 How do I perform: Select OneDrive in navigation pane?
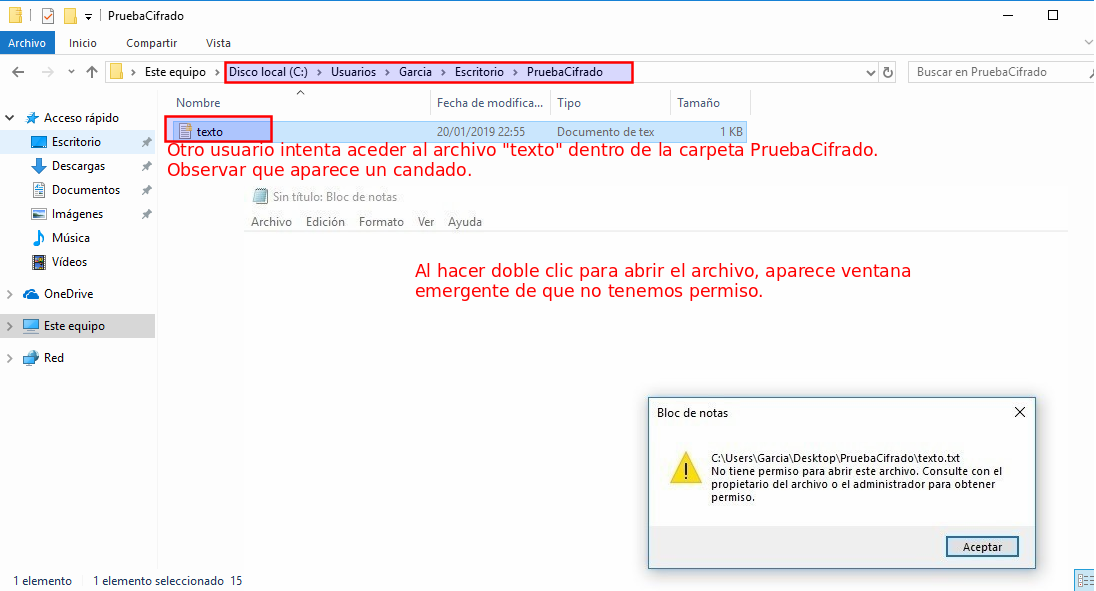(68, 294)
